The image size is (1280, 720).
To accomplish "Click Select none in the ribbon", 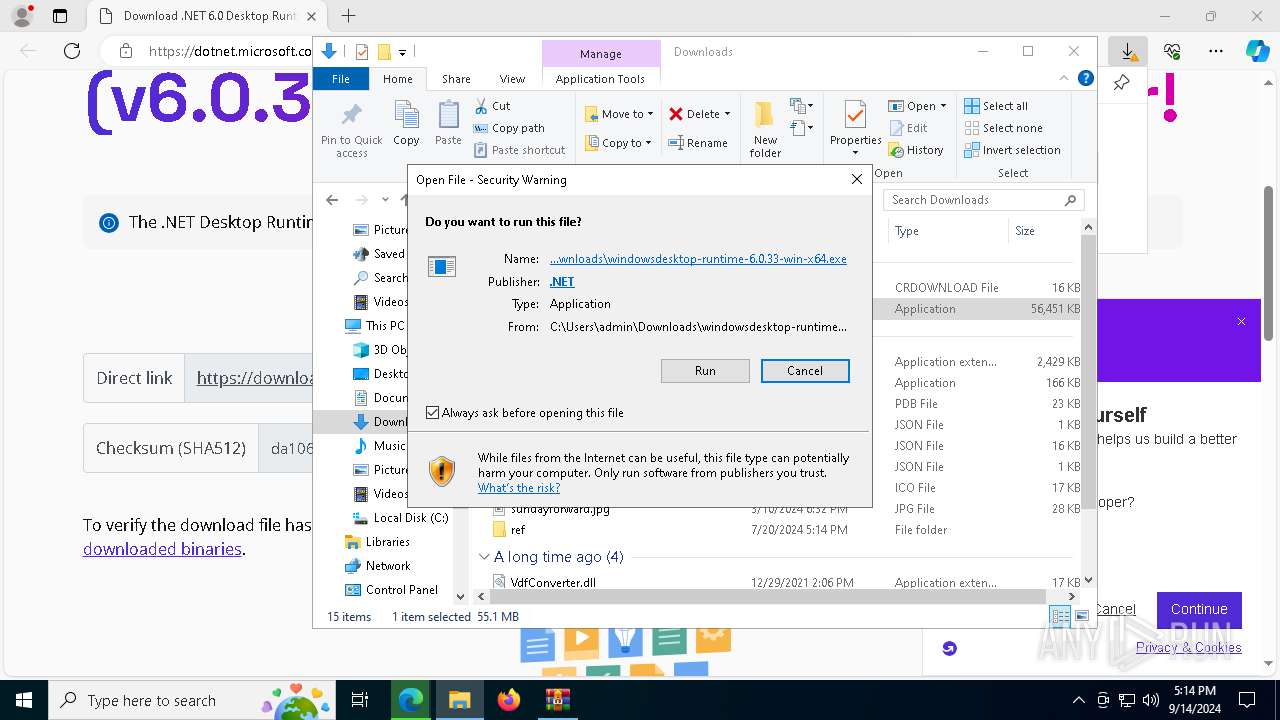I will coord(1003,128).
